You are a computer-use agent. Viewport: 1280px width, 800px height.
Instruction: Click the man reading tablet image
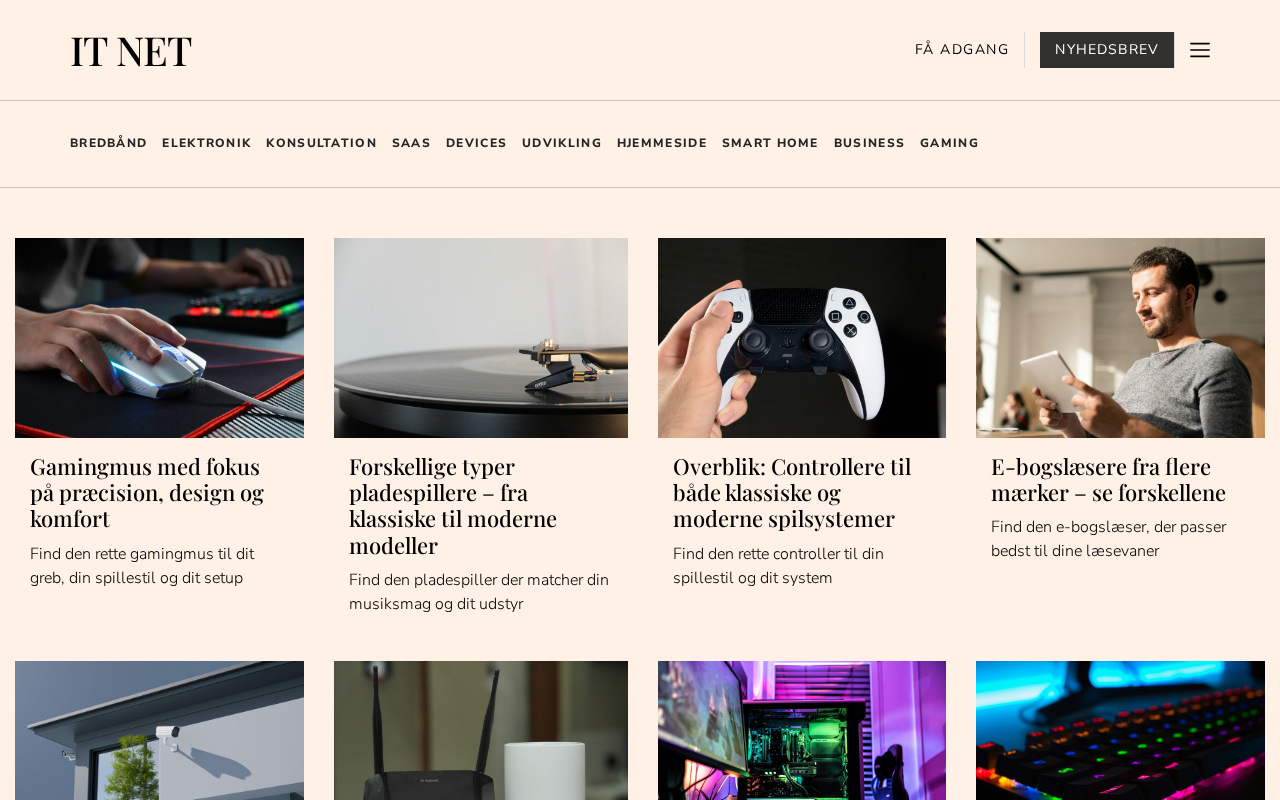pyautogui.click(x=1120, y=338)
